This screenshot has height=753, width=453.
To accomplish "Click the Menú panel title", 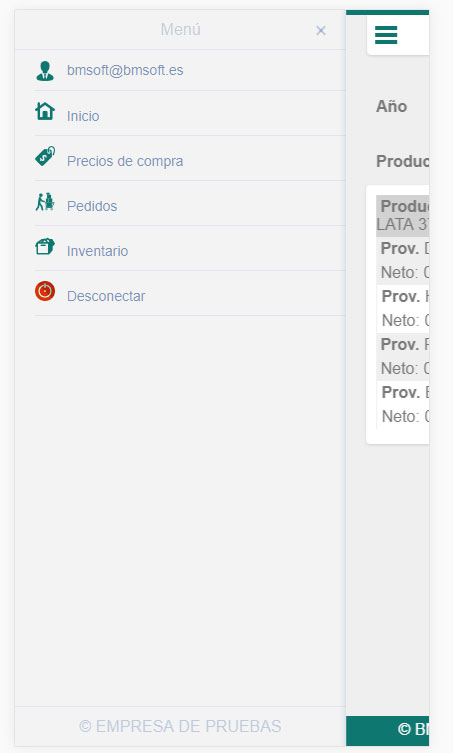I will (x=181, y=29).
